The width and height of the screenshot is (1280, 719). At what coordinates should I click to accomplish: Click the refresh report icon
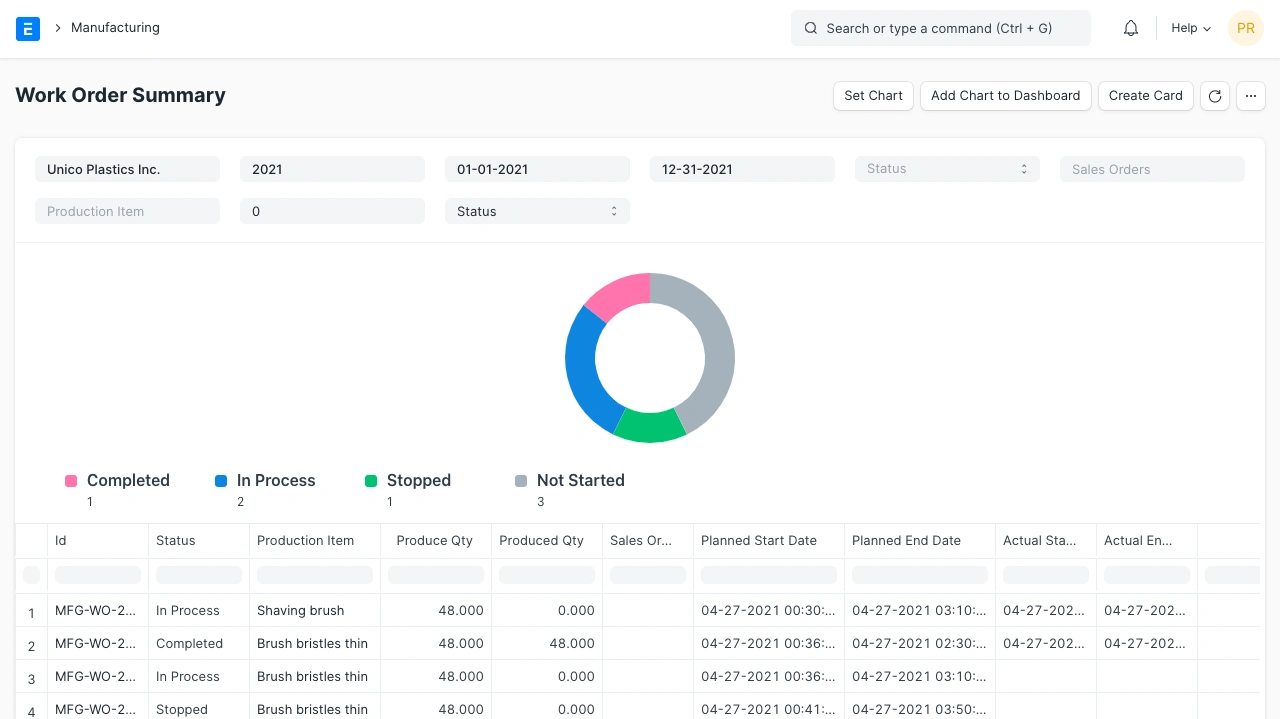(1215, 96)
